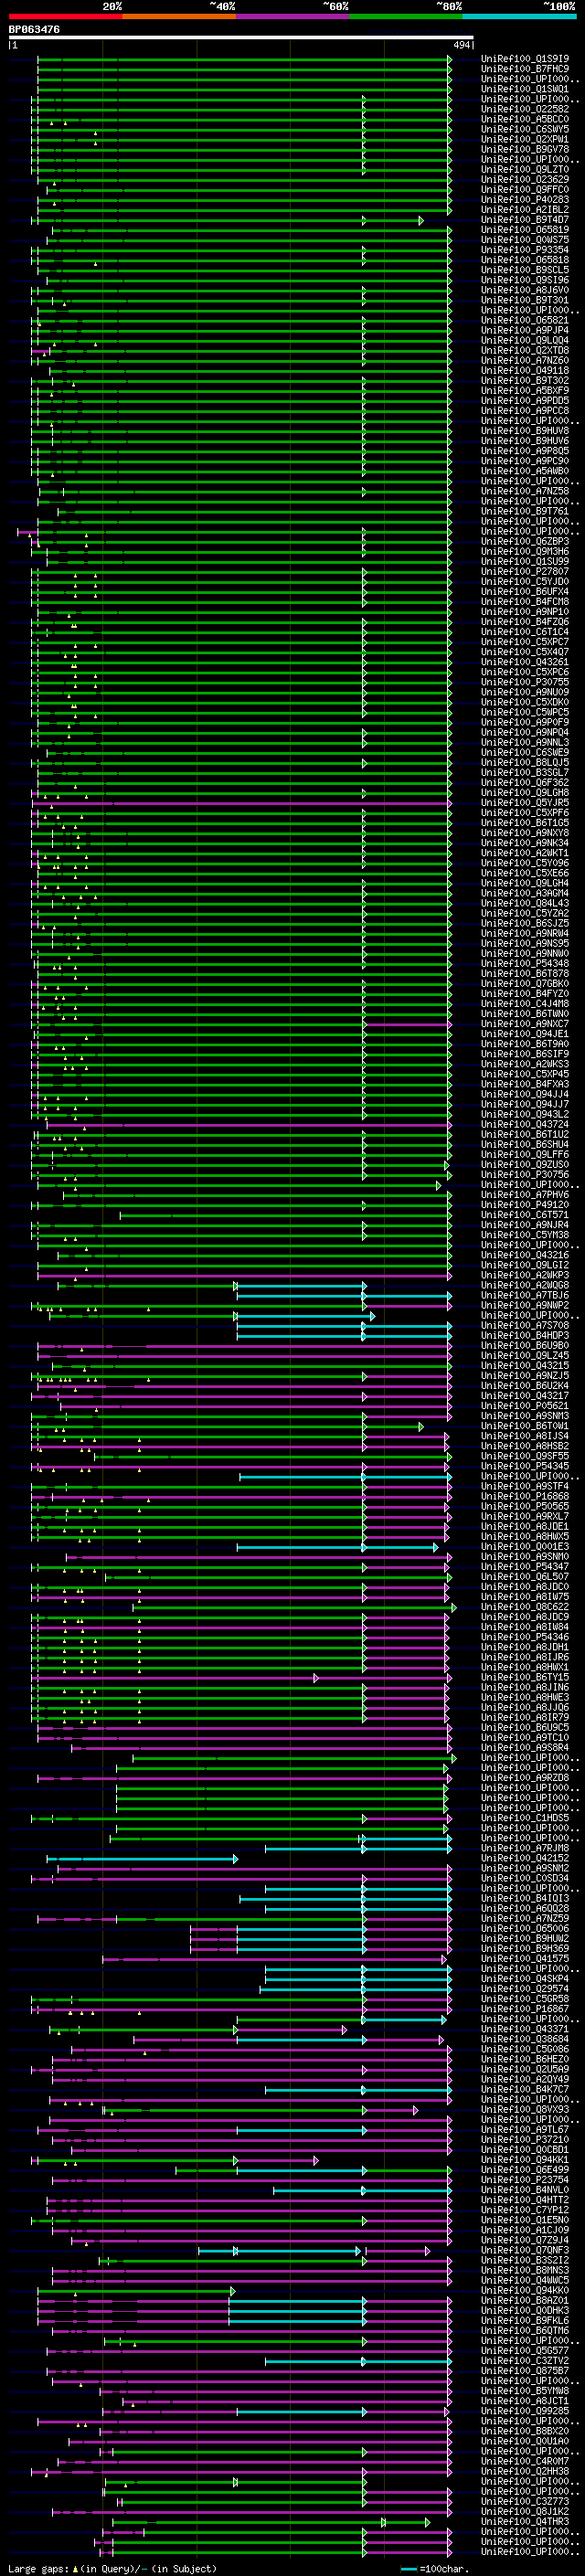The width and height of the screenshot is (585, 2576).
Task: Click the UniRef100_O65006 label
Action: 525,1928
